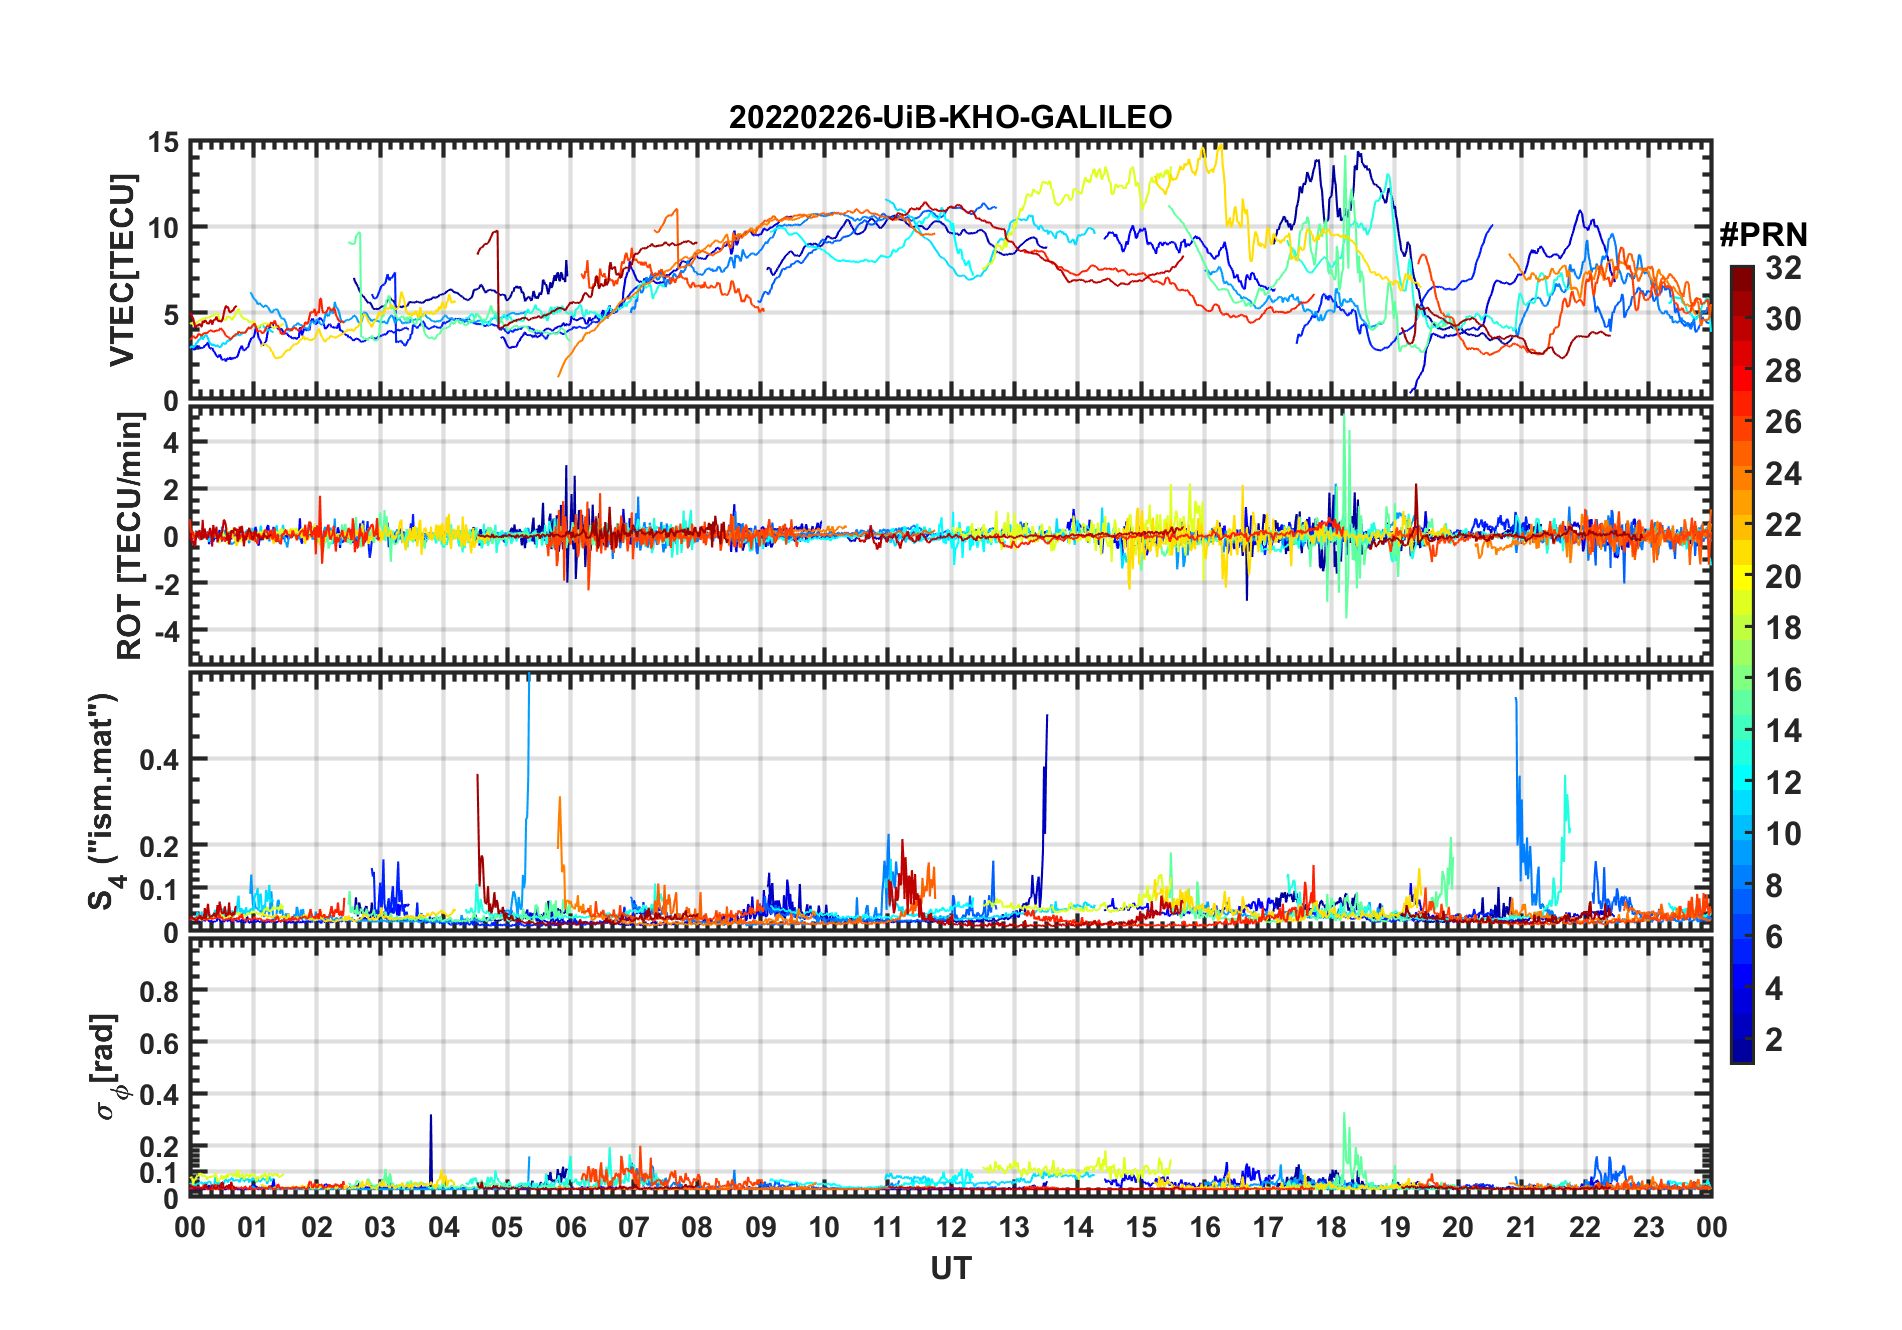
Task: Click colorbar tick label 18
Action: point(1783,628)
